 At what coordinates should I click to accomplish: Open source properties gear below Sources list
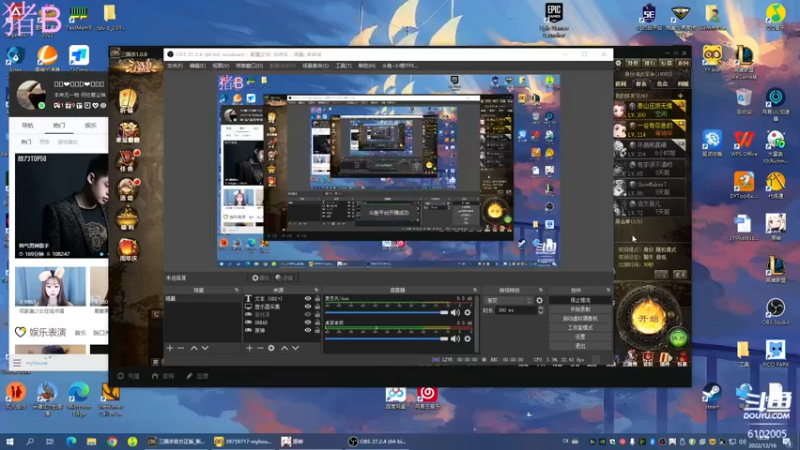click(x=271, y=348)
